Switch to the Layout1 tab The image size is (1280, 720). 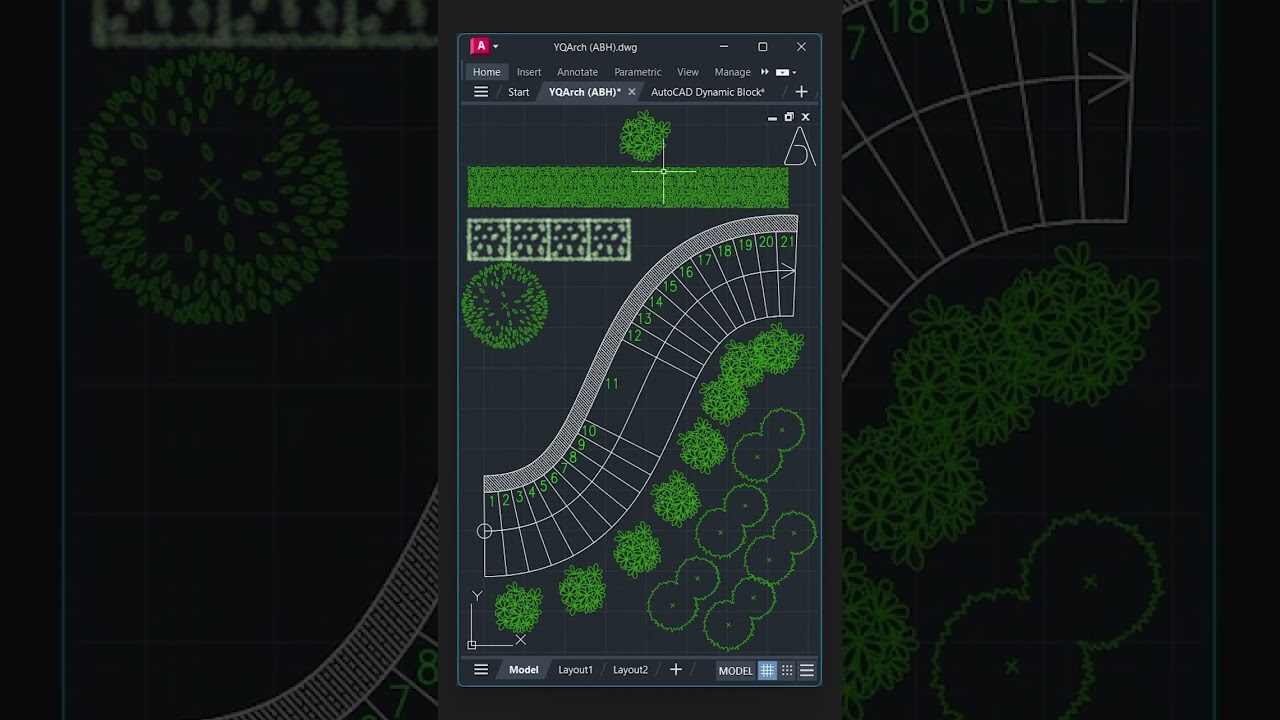pyautogui.click(x=575, y=670)
